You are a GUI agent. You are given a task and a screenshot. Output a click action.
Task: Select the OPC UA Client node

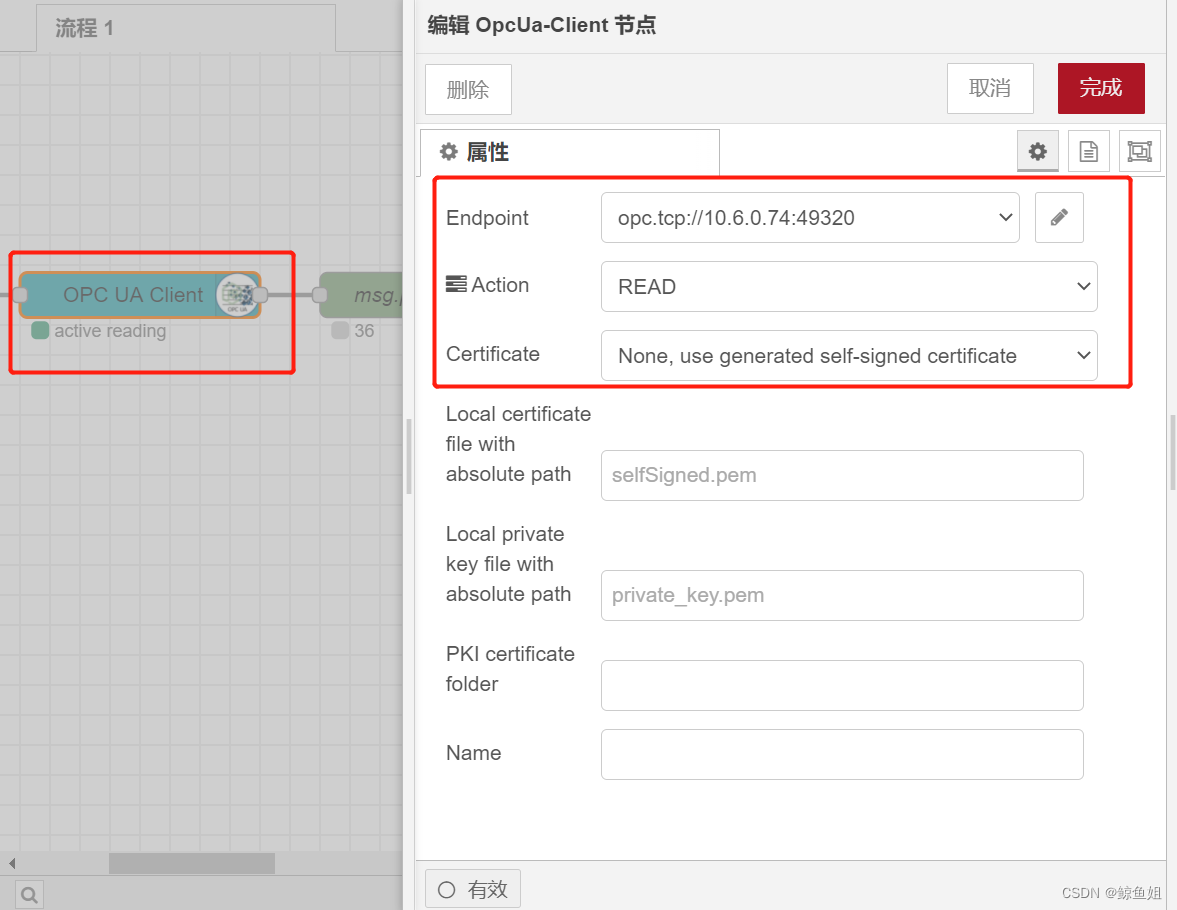pyautogui.click(x=140, y=295)
